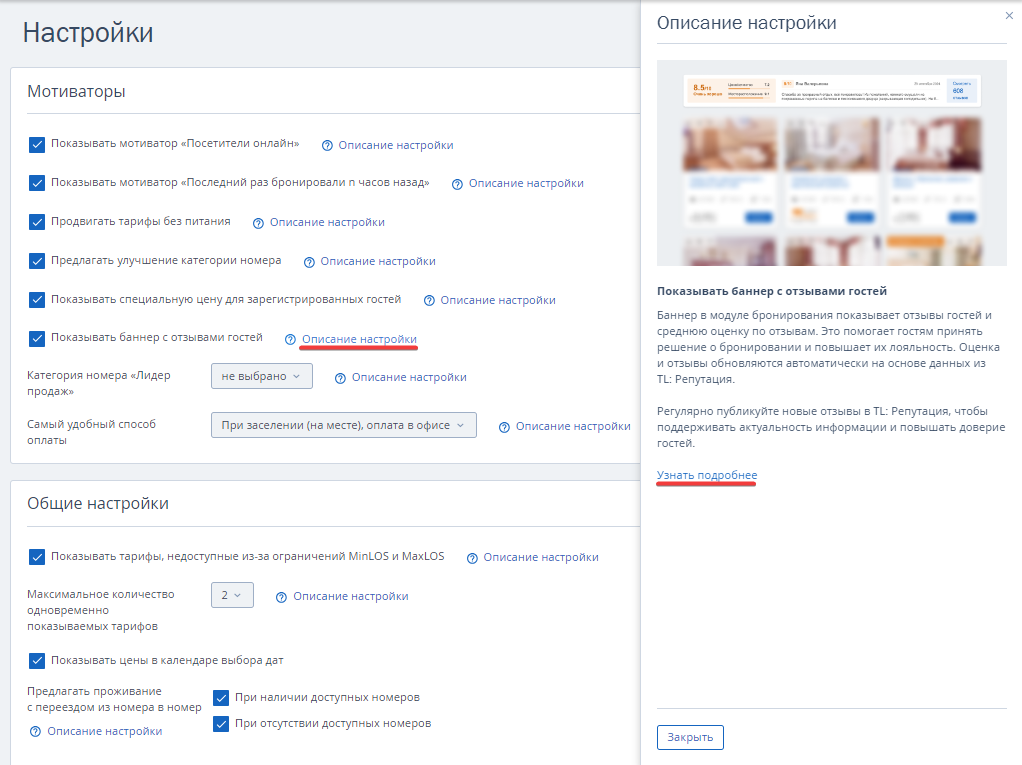Open description link next to «не выбрано» dropdown

(x=409, y=378)
